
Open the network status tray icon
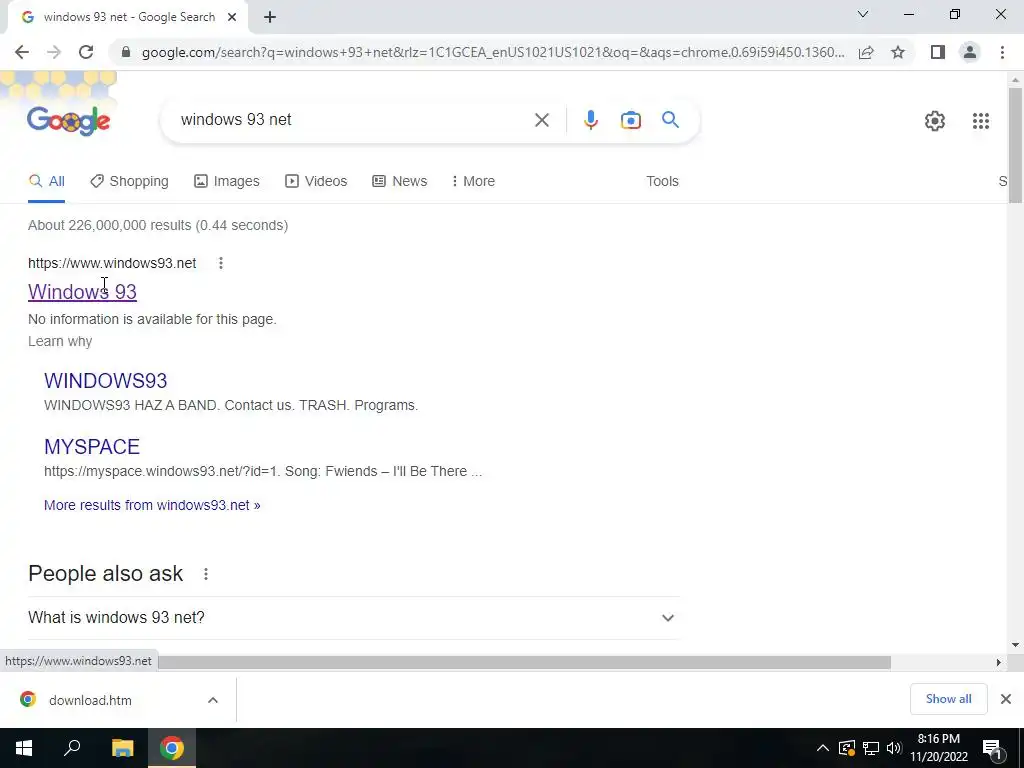point(871,748)
